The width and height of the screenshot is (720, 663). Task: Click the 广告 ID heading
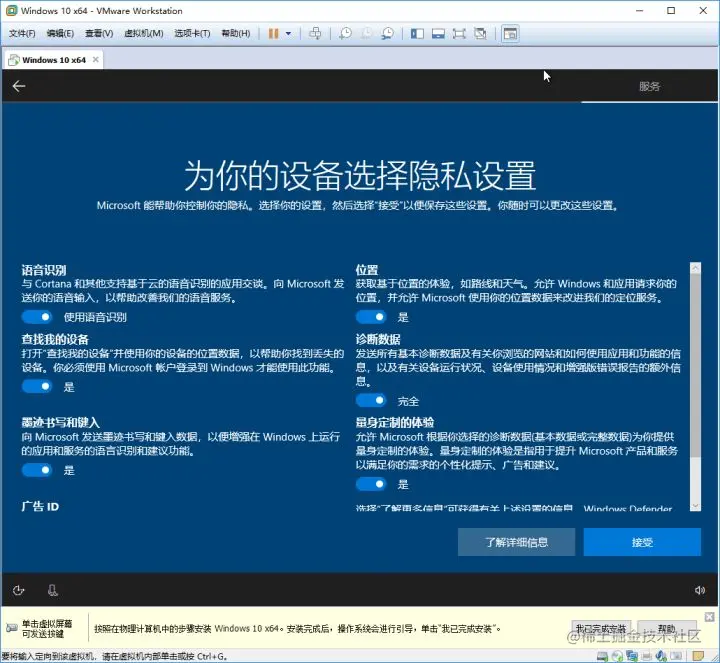[x=40, y=506]
